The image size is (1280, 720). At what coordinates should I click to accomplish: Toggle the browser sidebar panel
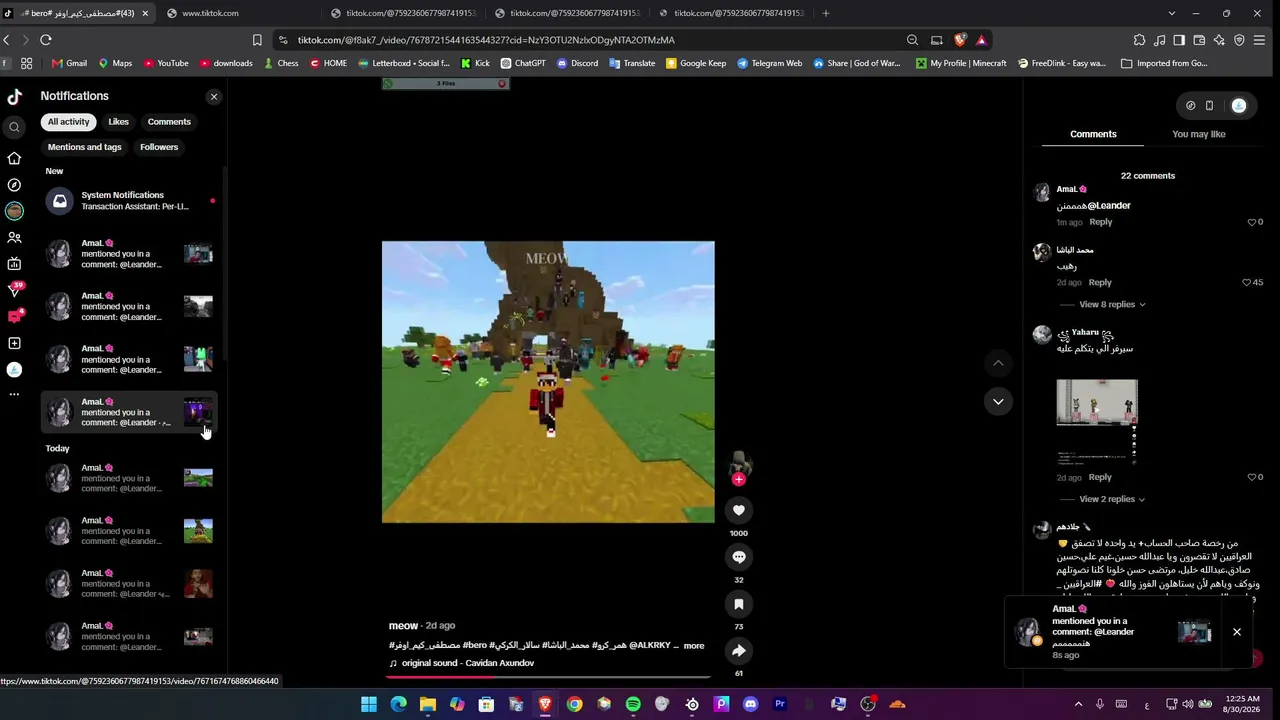(1179, 40)
